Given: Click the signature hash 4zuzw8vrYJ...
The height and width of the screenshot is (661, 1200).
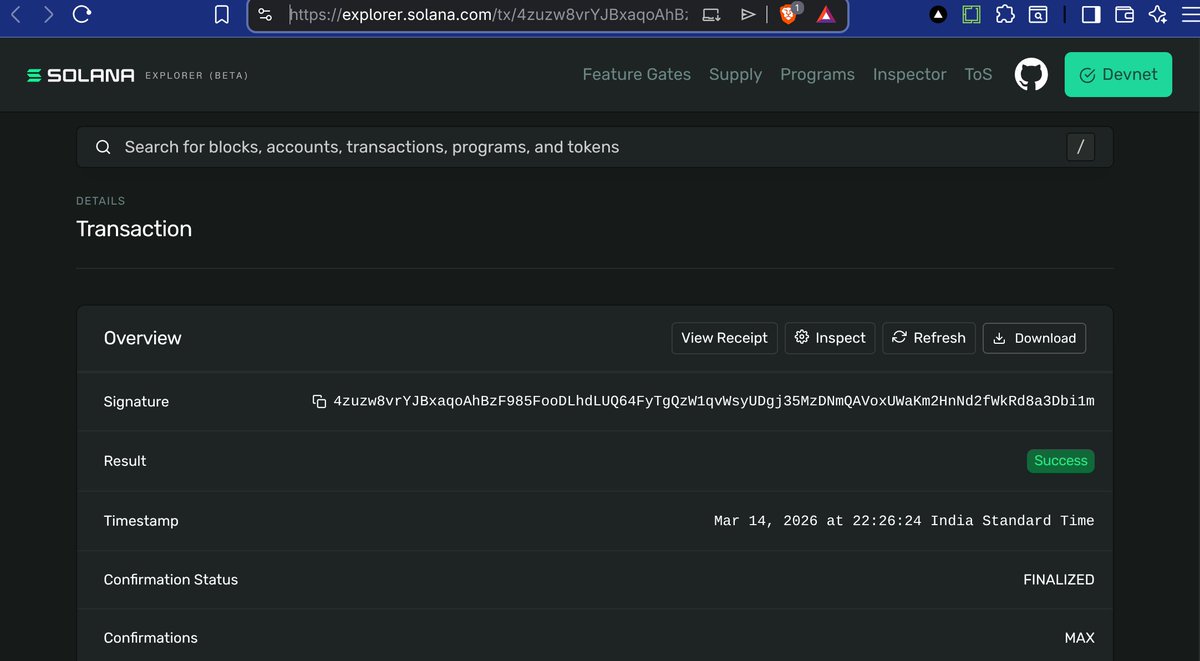Looking at the screenshot, I should [714, 401].
